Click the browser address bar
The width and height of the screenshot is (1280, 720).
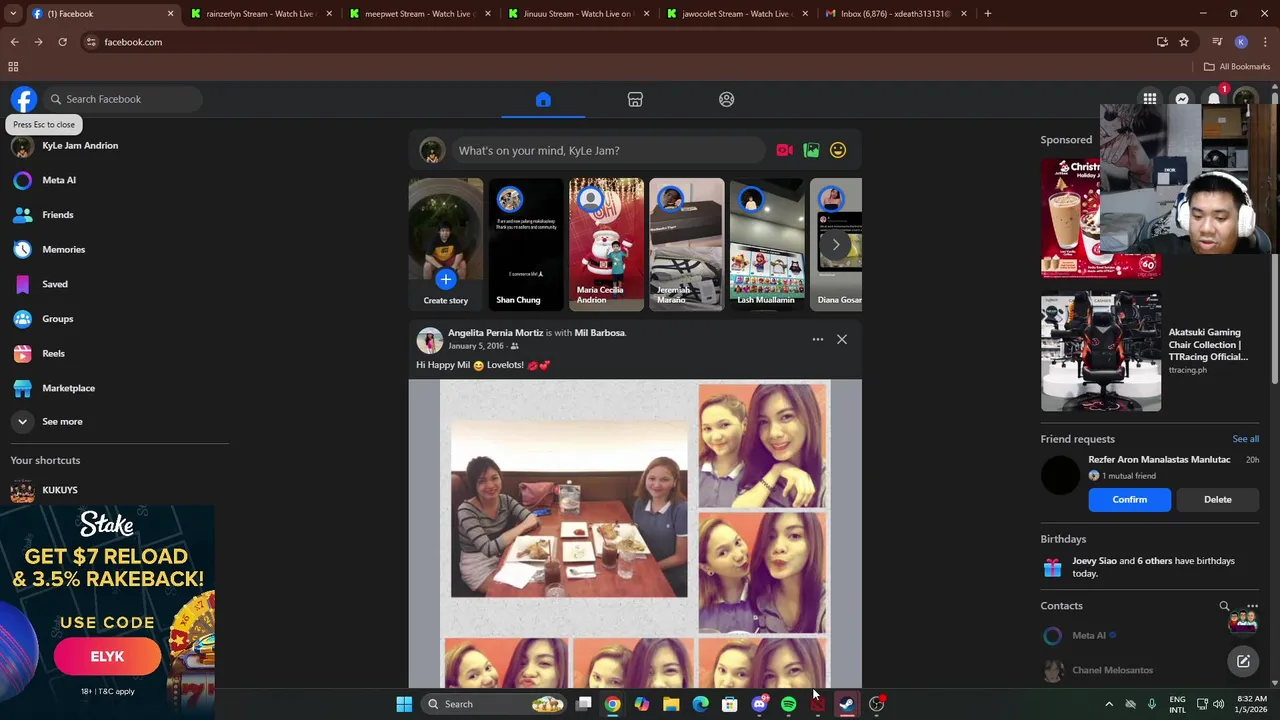pyautogui.click(x=620, y=42)
